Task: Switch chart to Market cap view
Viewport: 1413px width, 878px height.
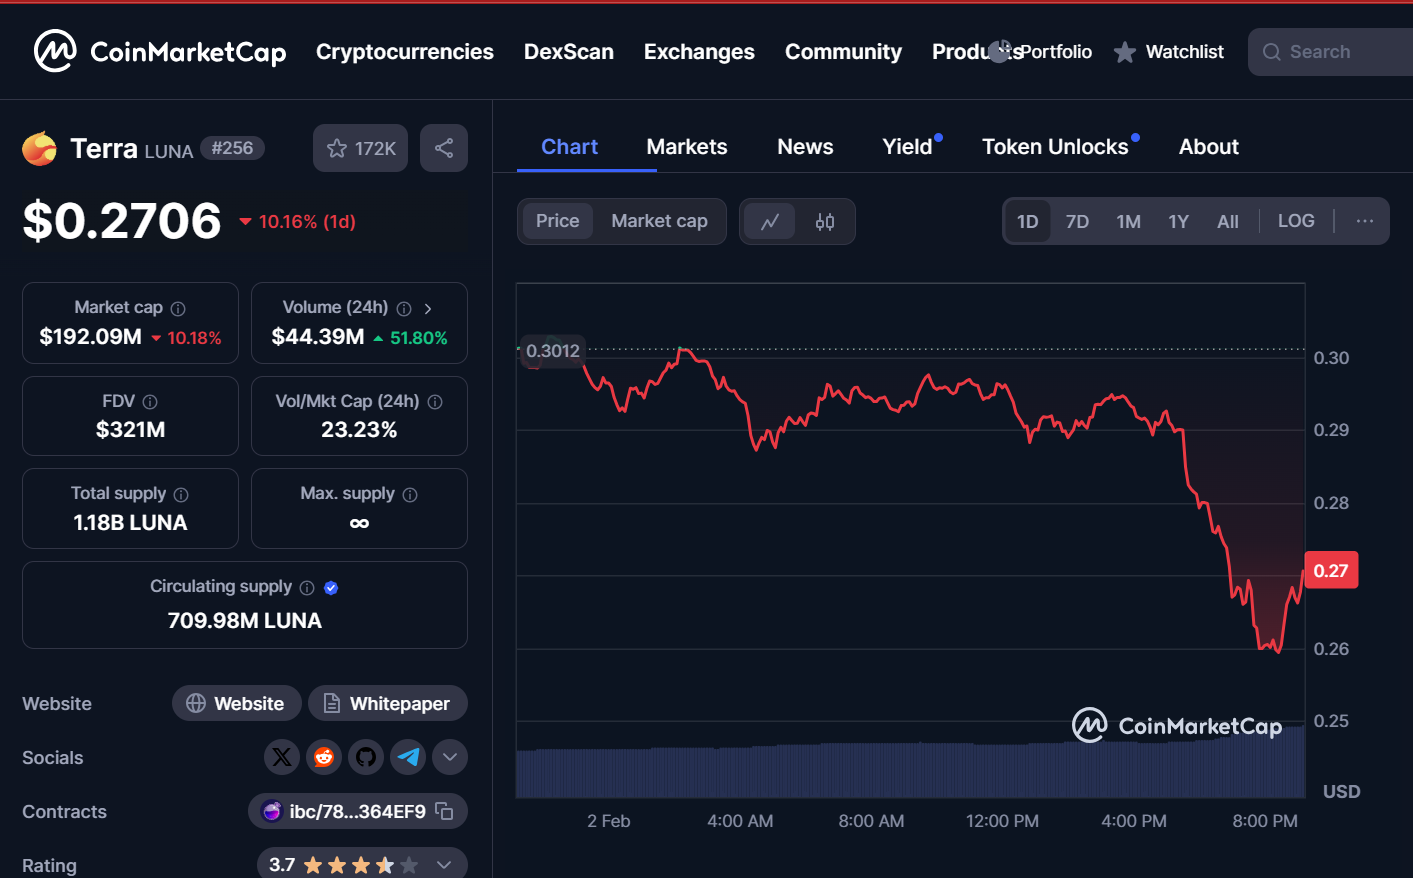Action: tap(659, 221)
